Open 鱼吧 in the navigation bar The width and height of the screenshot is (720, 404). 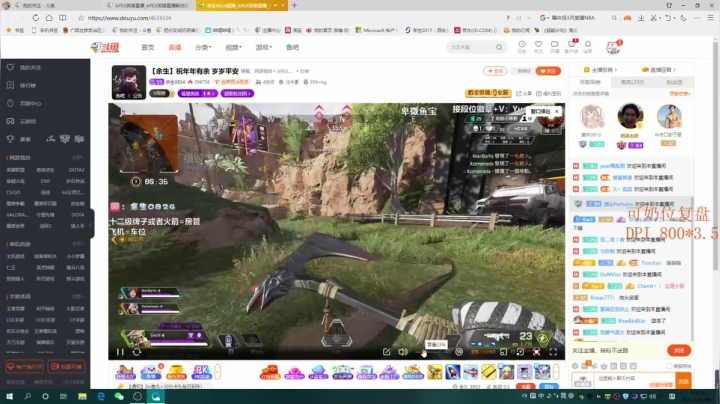click(292, 47)
